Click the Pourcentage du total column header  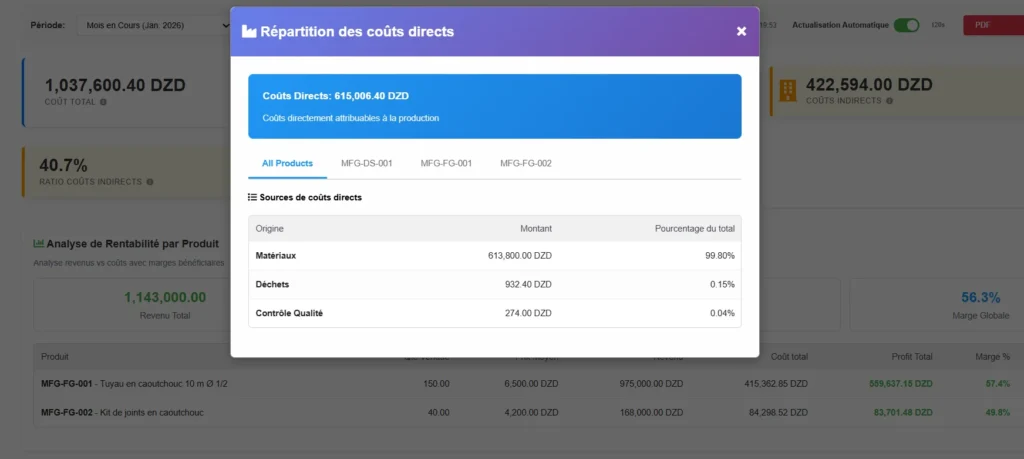695,229
